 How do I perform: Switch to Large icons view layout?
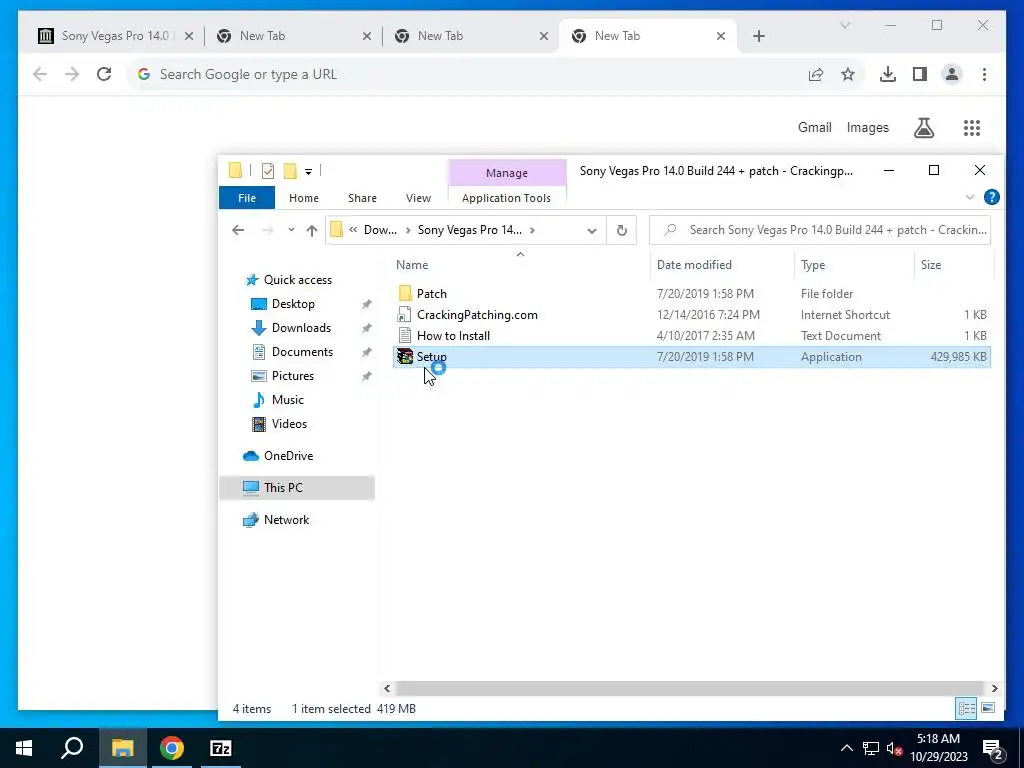point(988,709)
